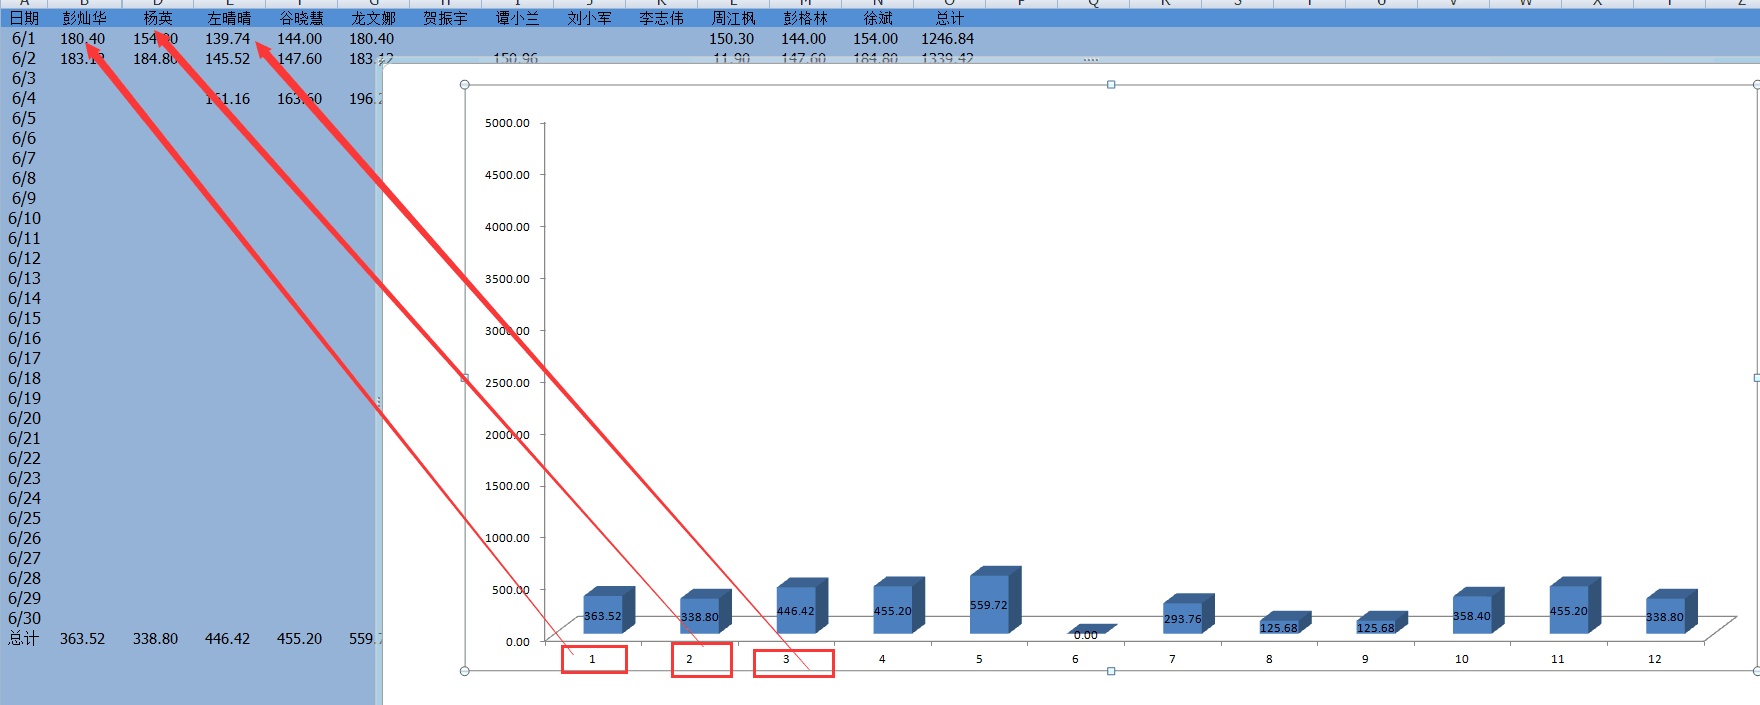Select the 左晴晴 name header cell
The width and height of the screenshot is (1760, 705).
229,18
